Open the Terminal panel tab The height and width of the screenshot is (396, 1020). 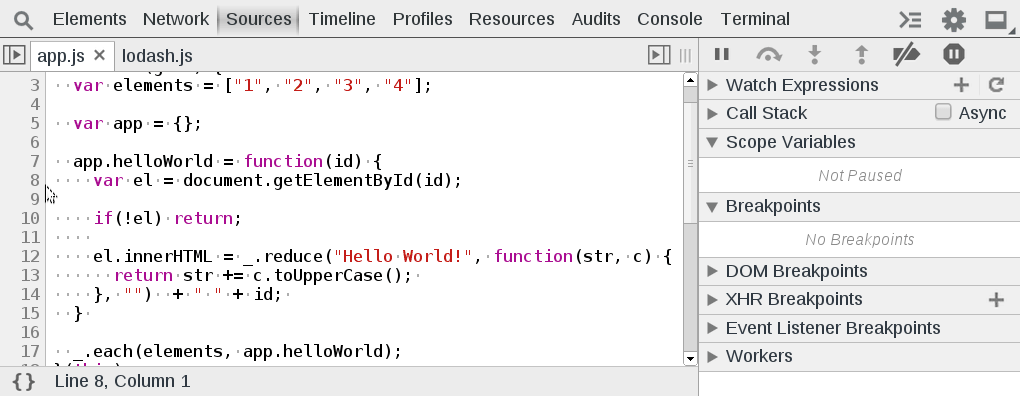point(755,20)
